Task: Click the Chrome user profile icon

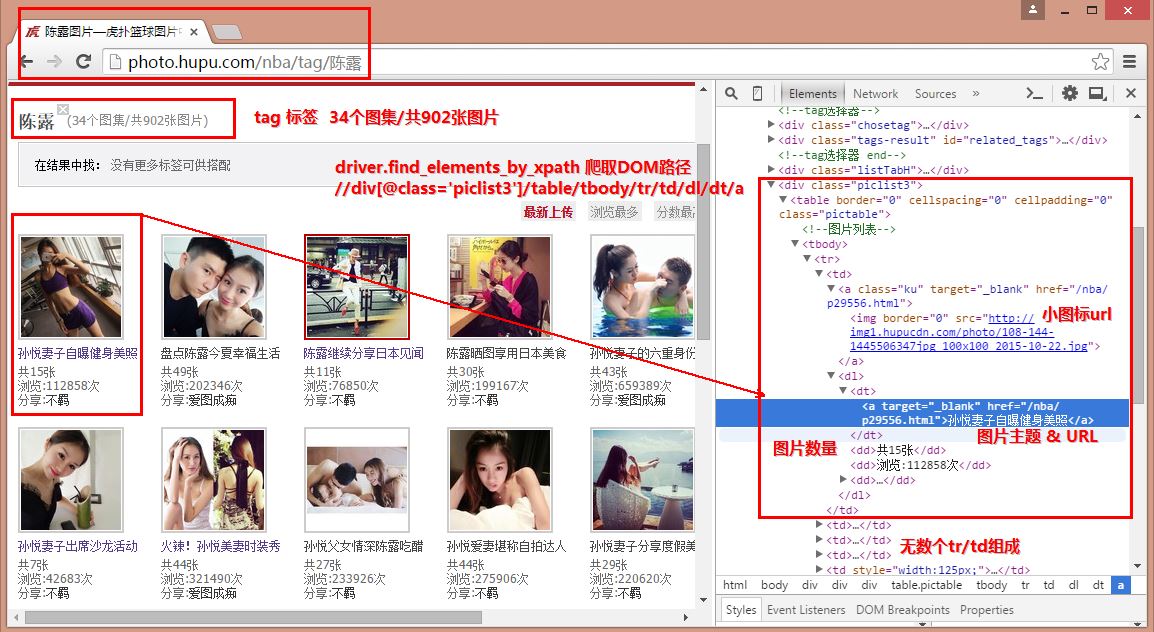Action: [x=1033, y=10]
